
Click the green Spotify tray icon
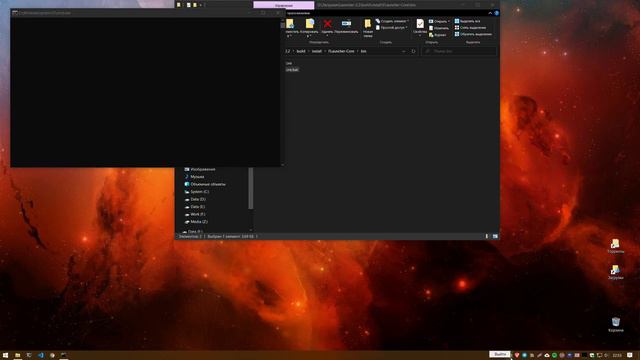(555, 355)
